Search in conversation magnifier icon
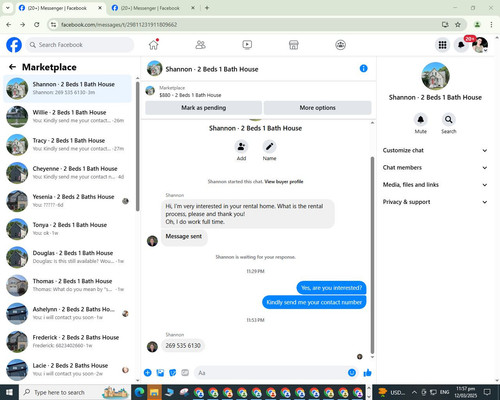Screen dimensions: 500x400 449,119
